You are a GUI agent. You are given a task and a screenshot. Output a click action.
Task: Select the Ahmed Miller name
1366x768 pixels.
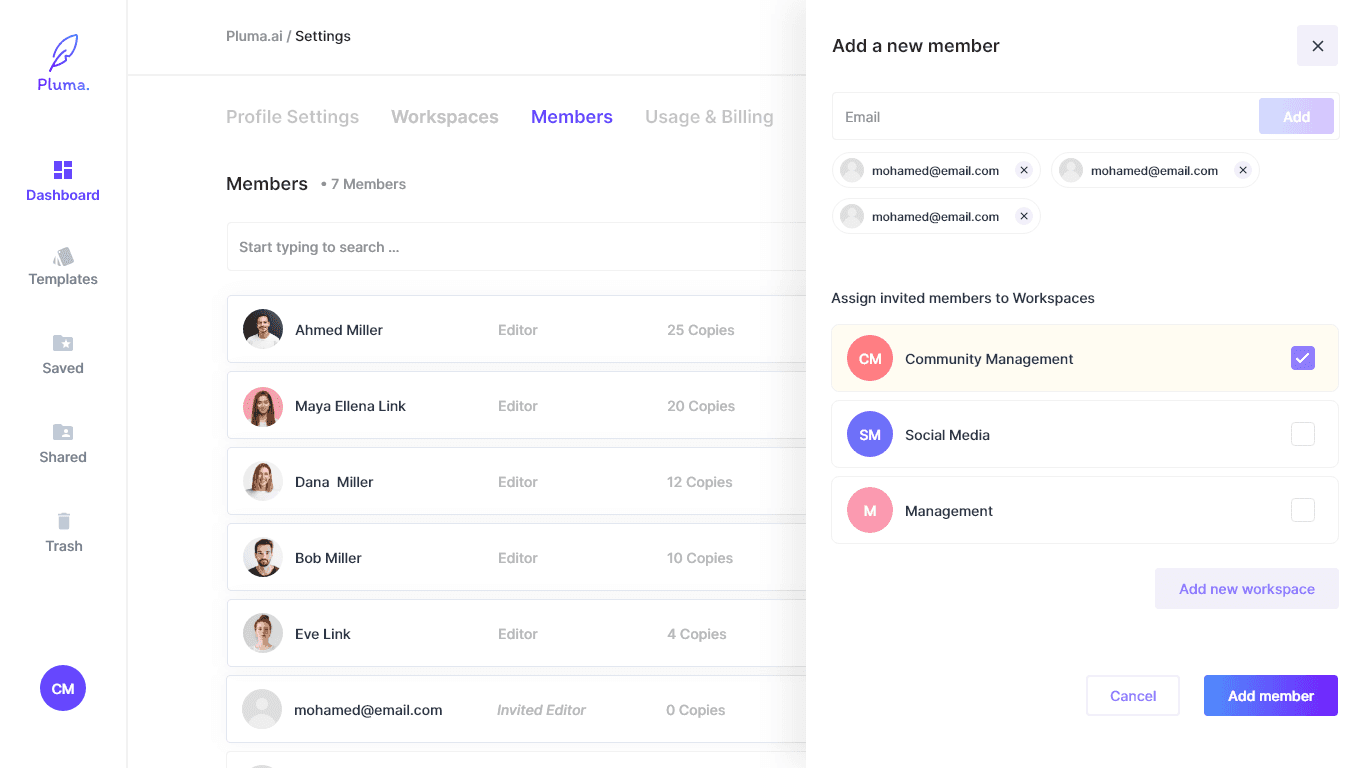pos(339,330)
